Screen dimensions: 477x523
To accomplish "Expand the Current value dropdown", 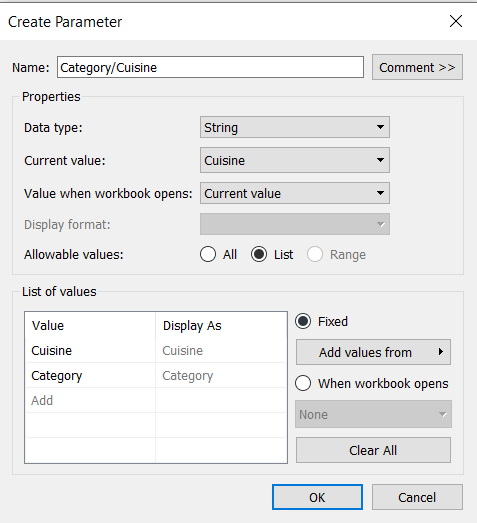I will click(295, 160).
